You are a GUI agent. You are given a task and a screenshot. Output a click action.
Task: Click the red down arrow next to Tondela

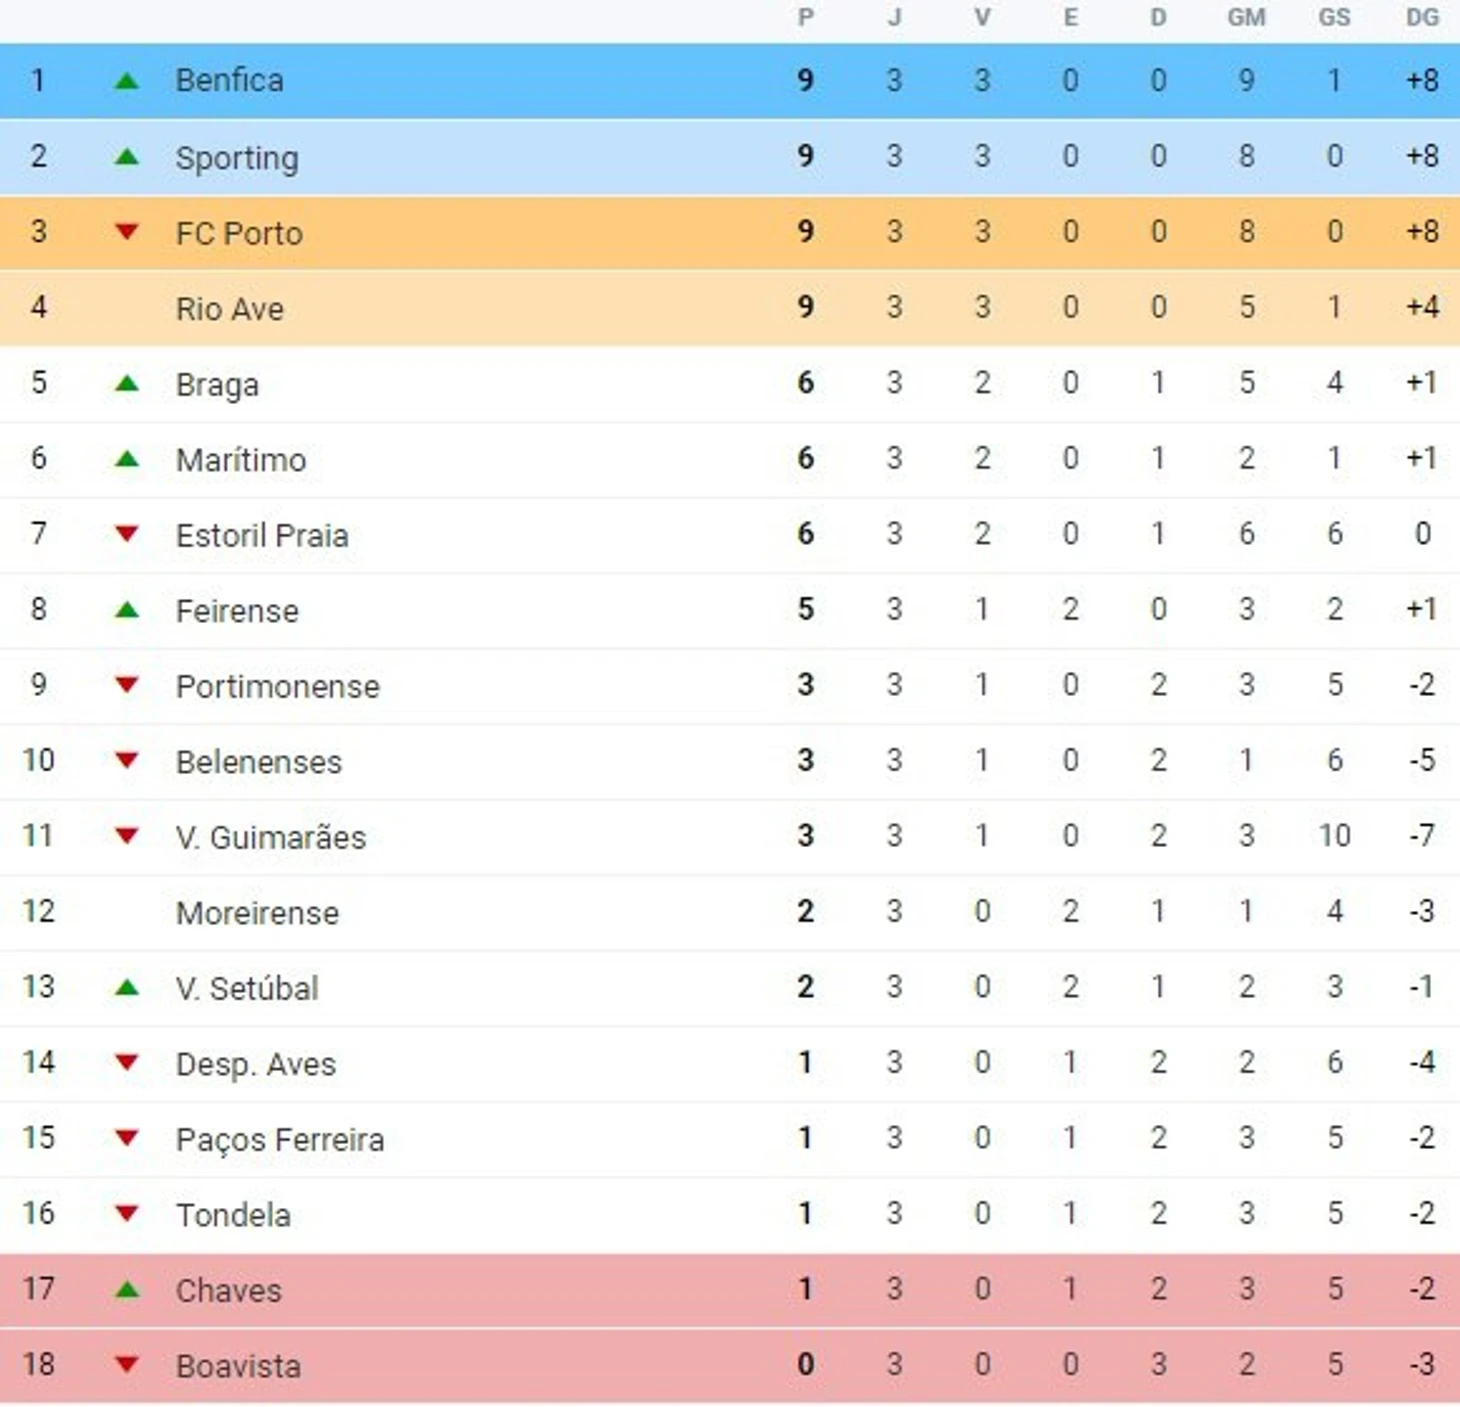coord(126,1214)
